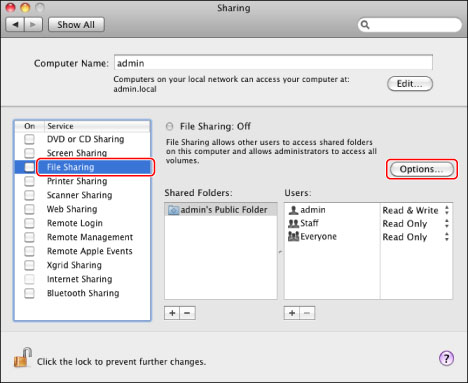Select Printer Sharing in the service list
The width and height of the screenshot is (468, 383).
77,181
